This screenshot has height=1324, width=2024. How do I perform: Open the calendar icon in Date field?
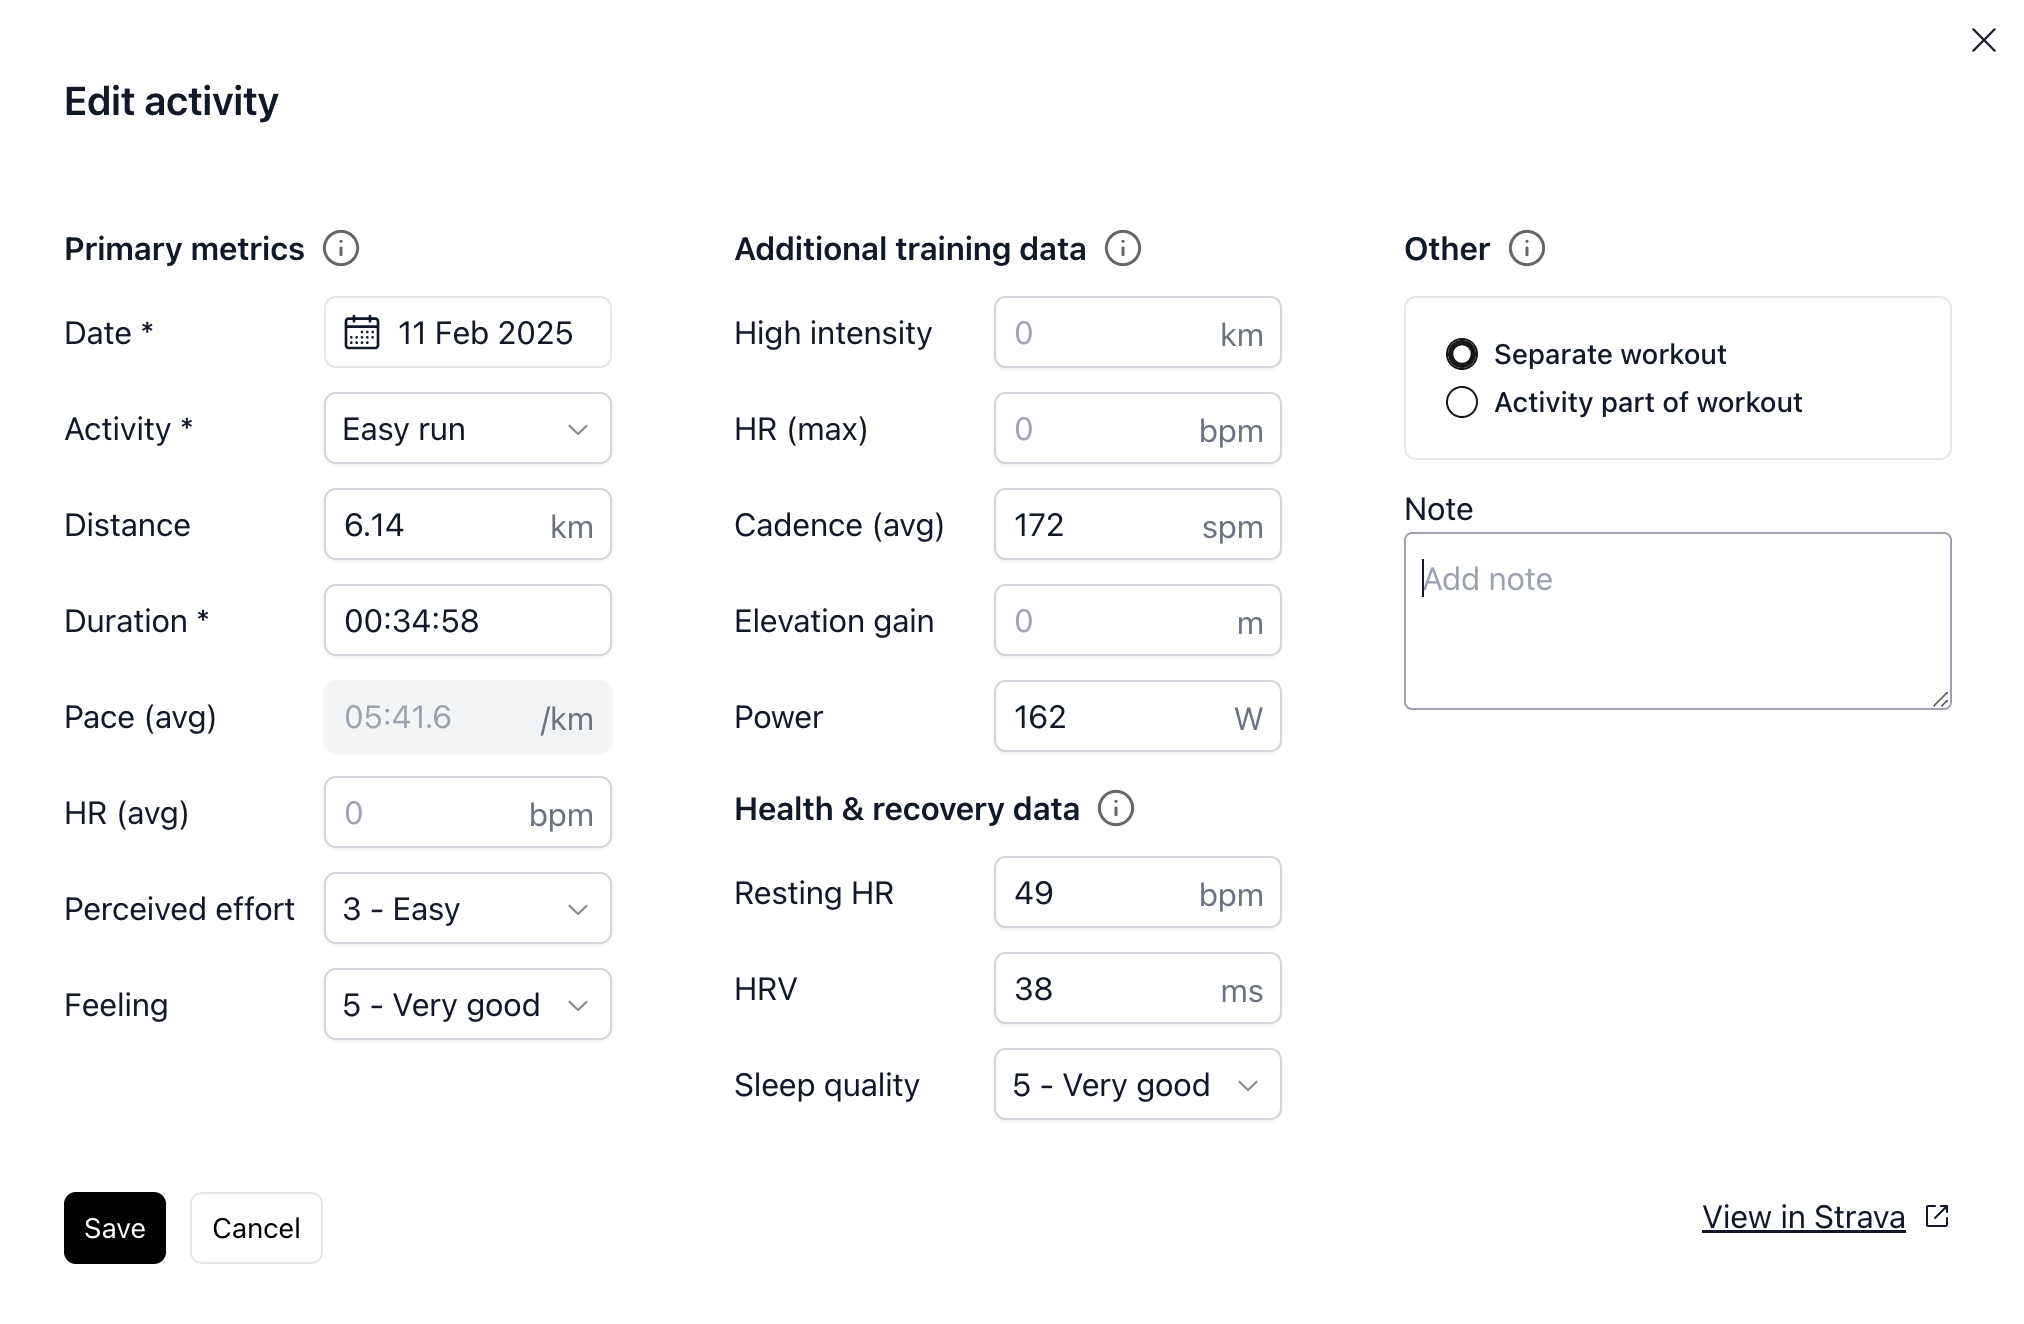pos(362,332)
